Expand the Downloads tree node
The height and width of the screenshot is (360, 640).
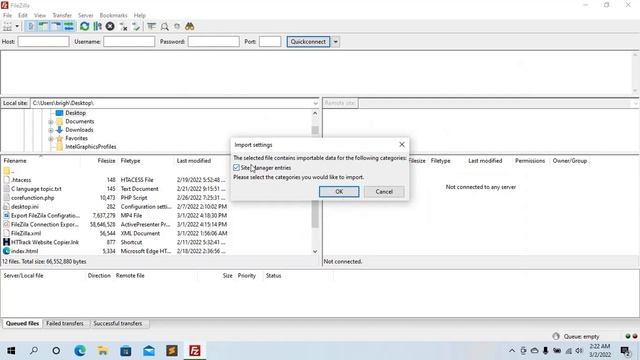(x=51, y=130)
